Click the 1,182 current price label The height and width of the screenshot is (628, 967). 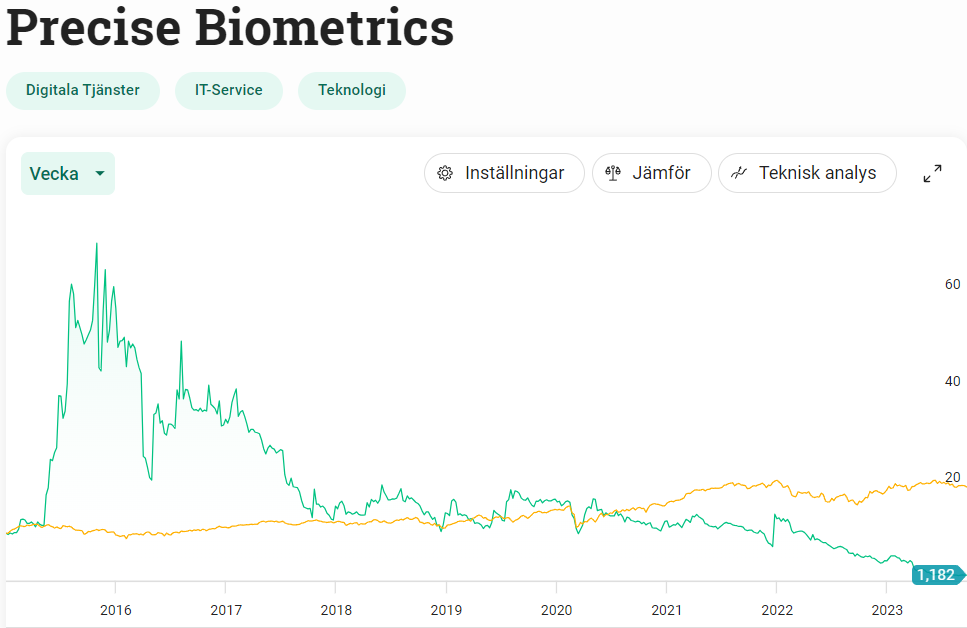point(937,574)
